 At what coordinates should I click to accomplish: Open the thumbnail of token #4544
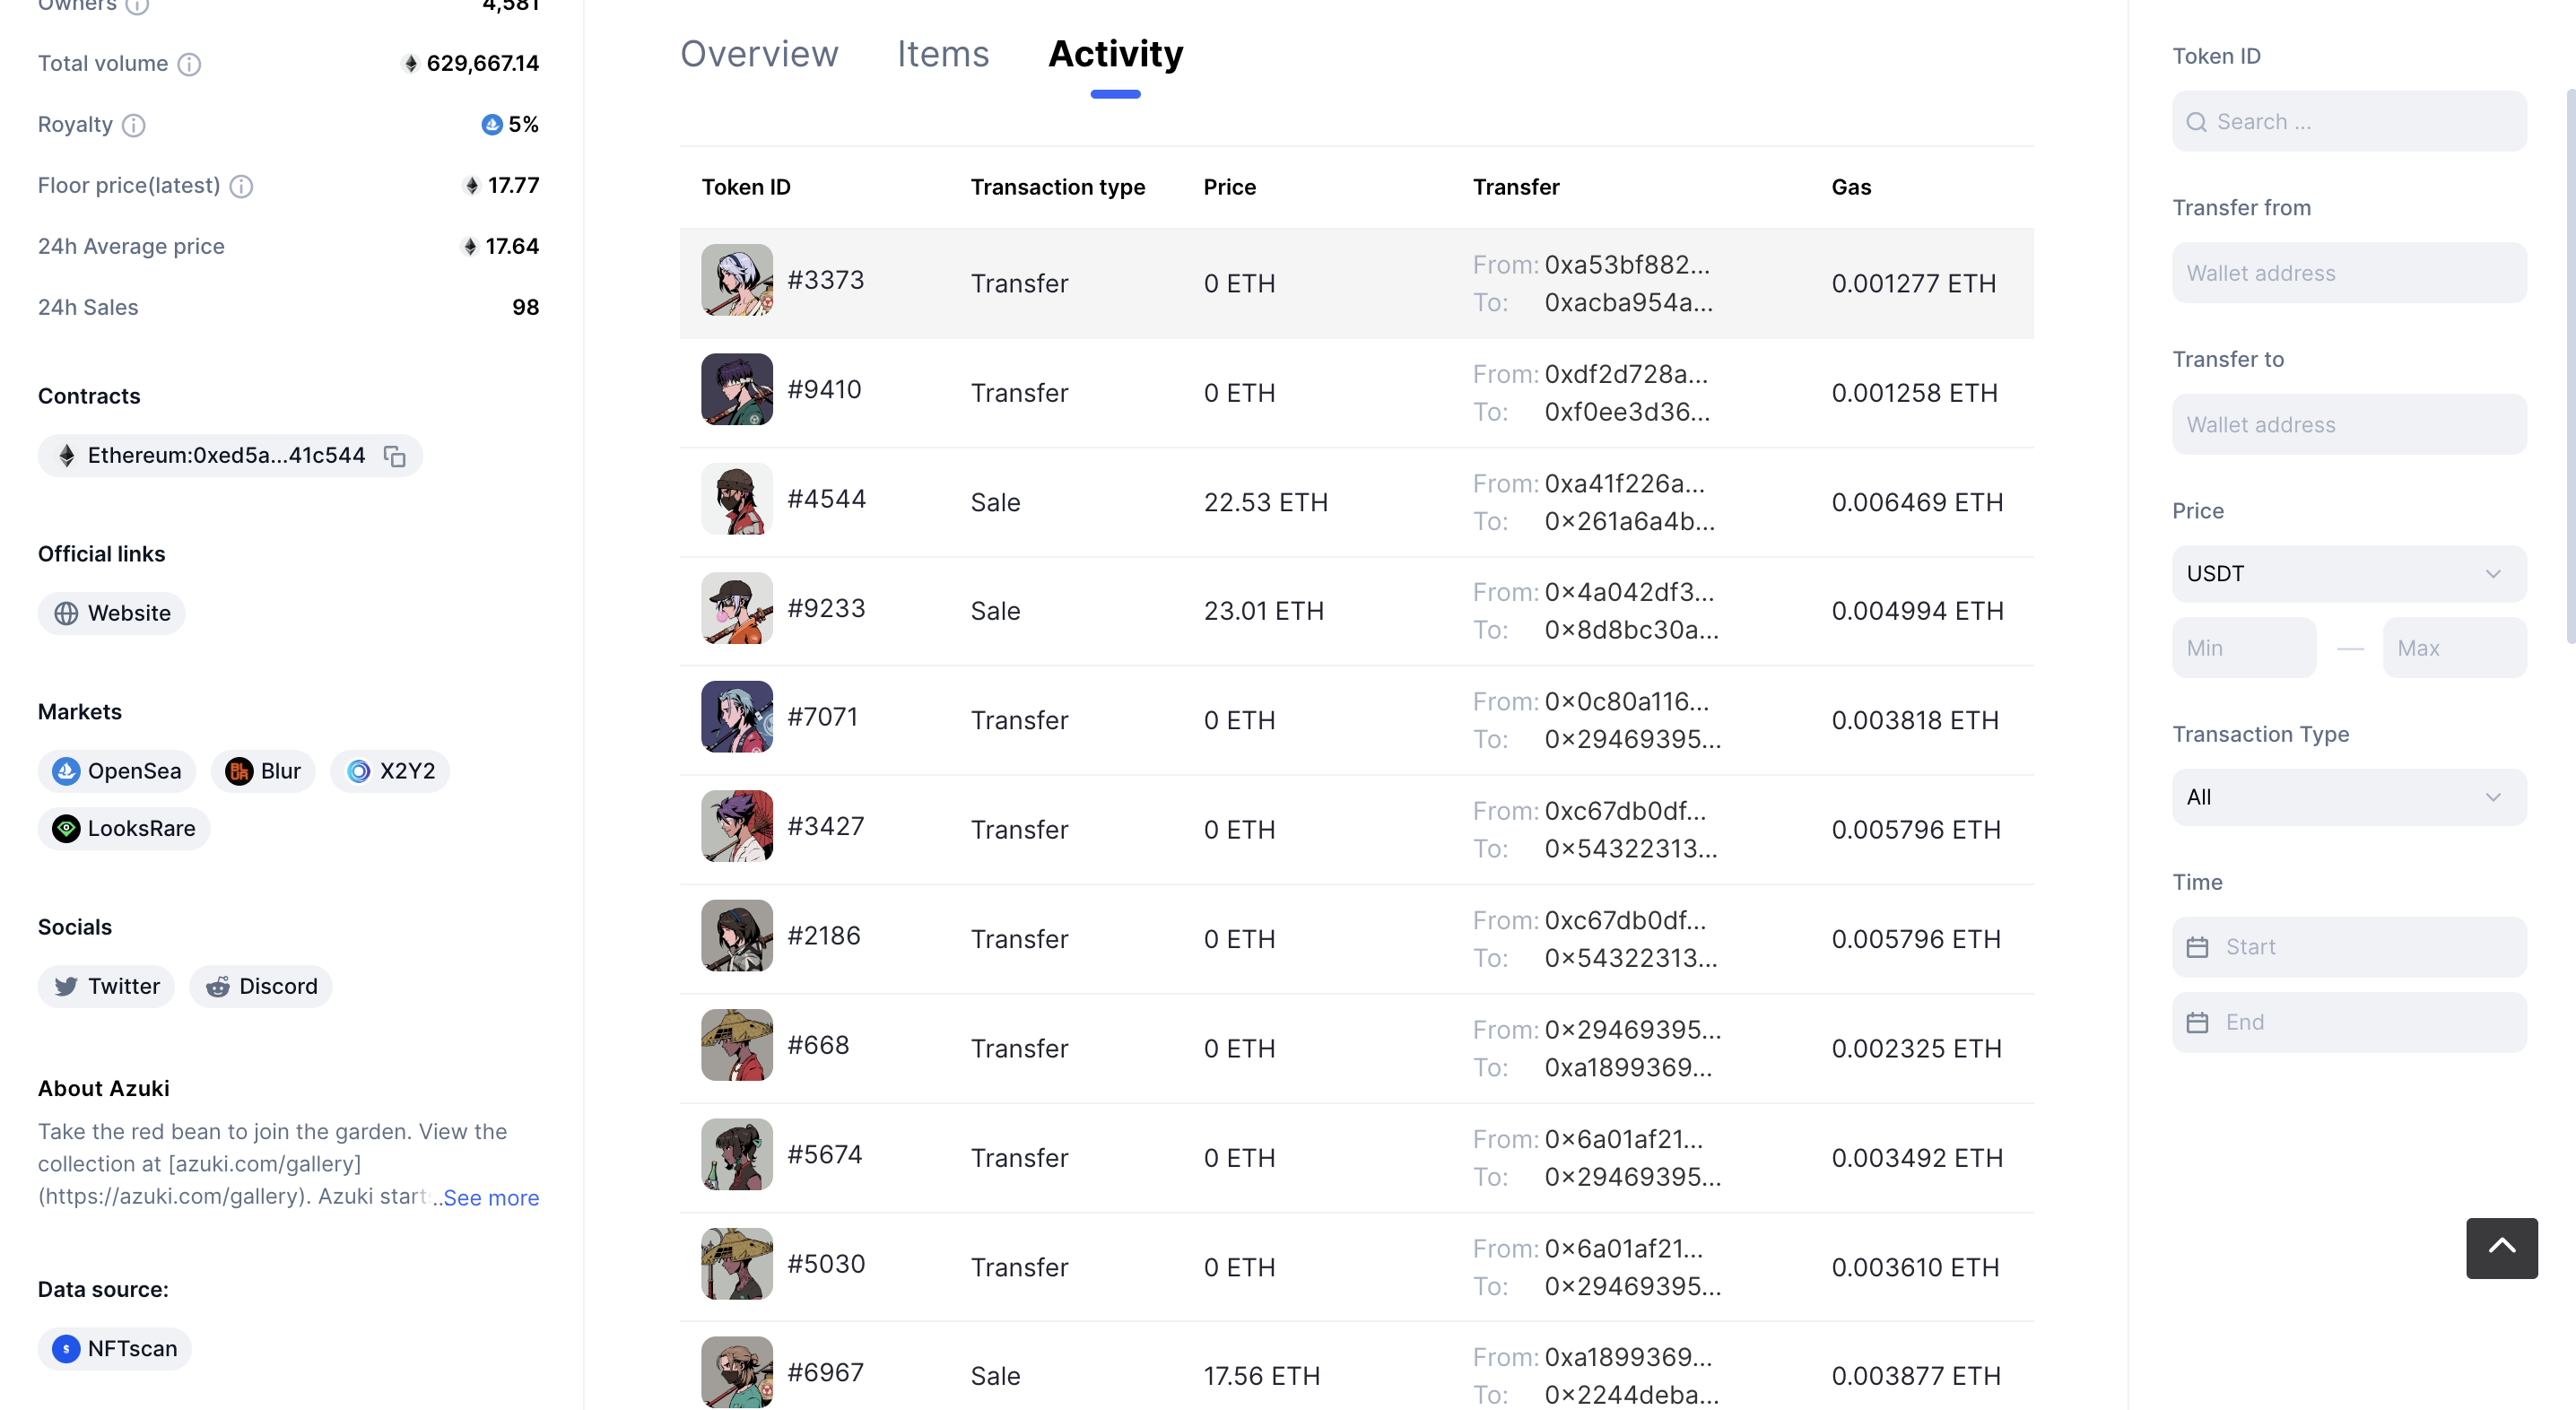737,499
